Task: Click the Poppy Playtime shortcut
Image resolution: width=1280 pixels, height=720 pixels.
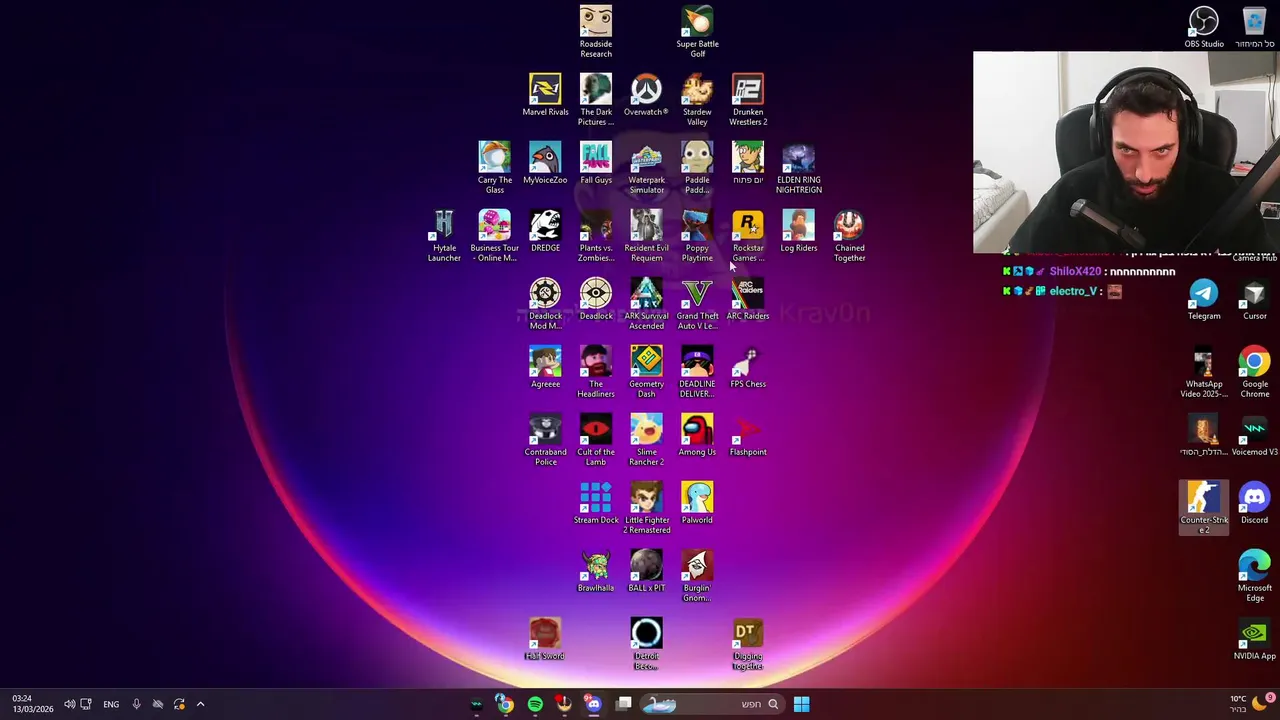Action: coord(697,235)
